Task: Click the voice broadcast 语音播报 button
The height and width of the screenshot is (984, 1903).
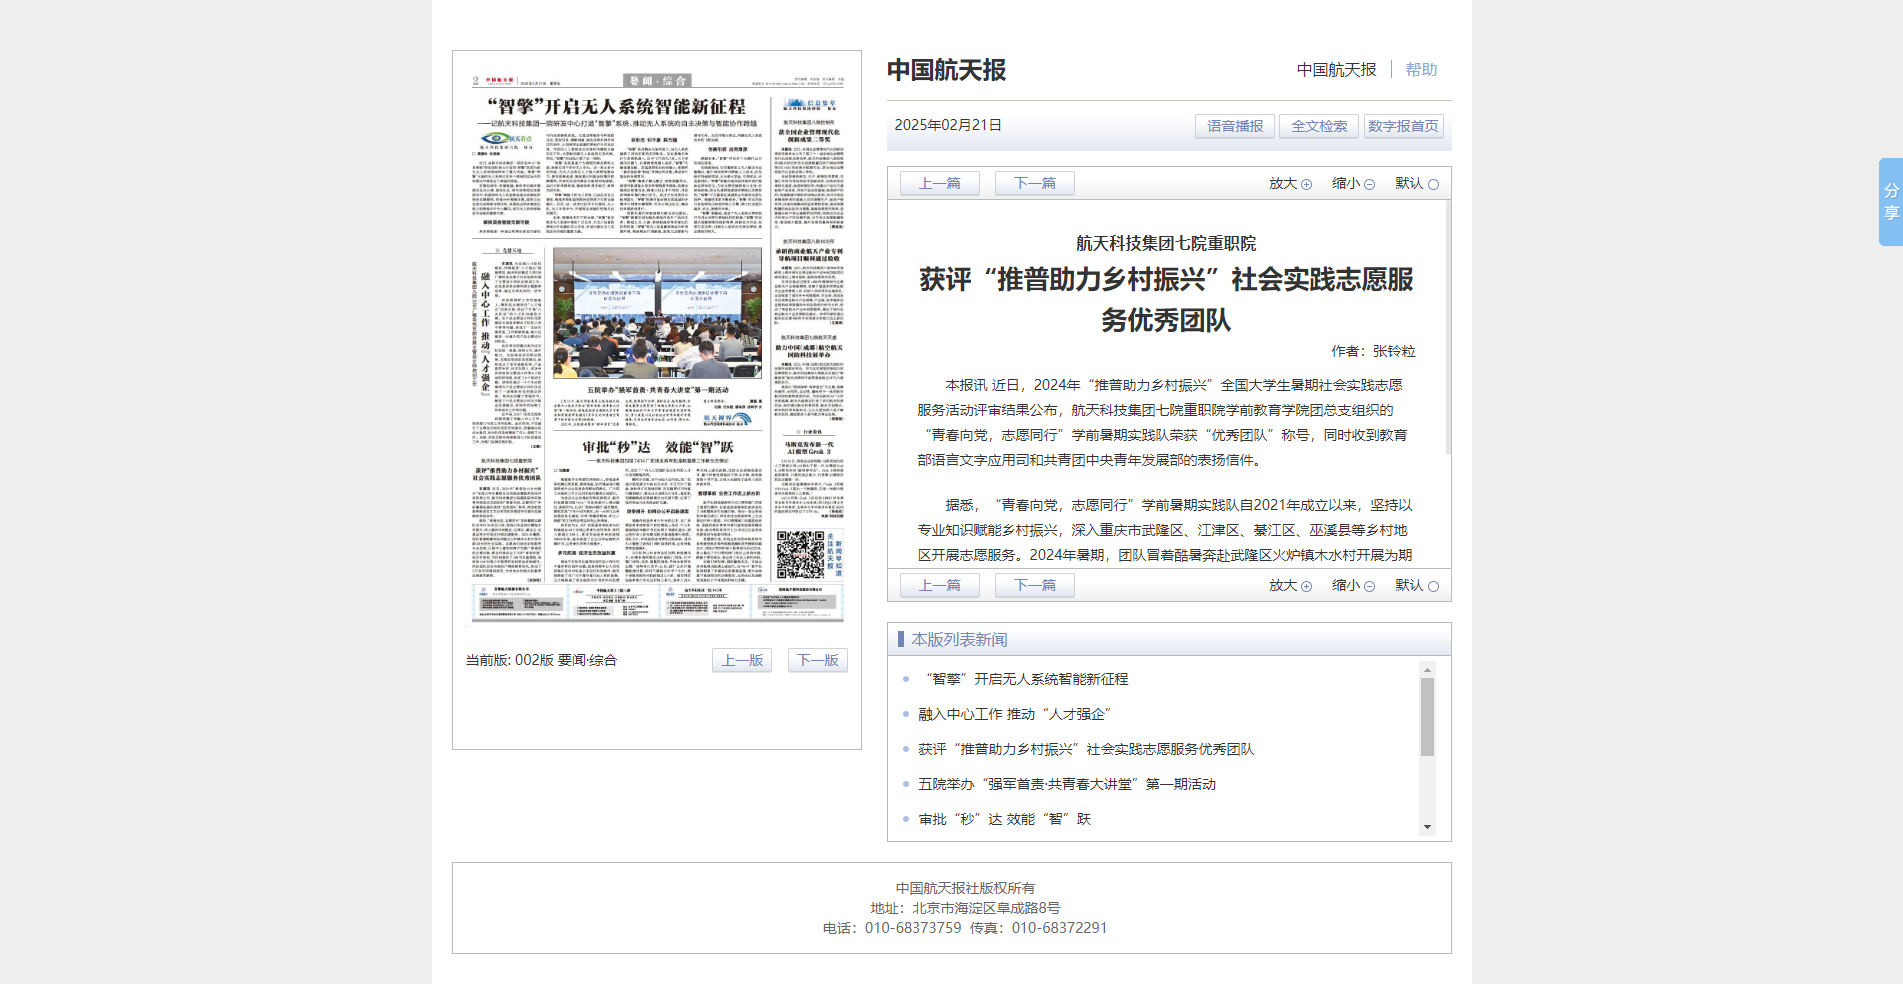Action: tap(1235, 126)
